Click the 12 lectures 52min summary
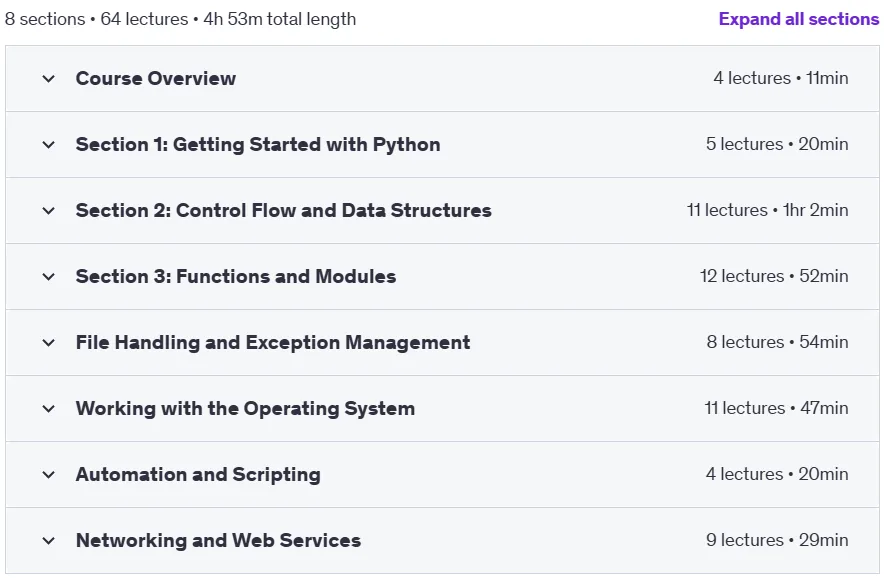This screenshot has width=884, height=578. (774, 276)
